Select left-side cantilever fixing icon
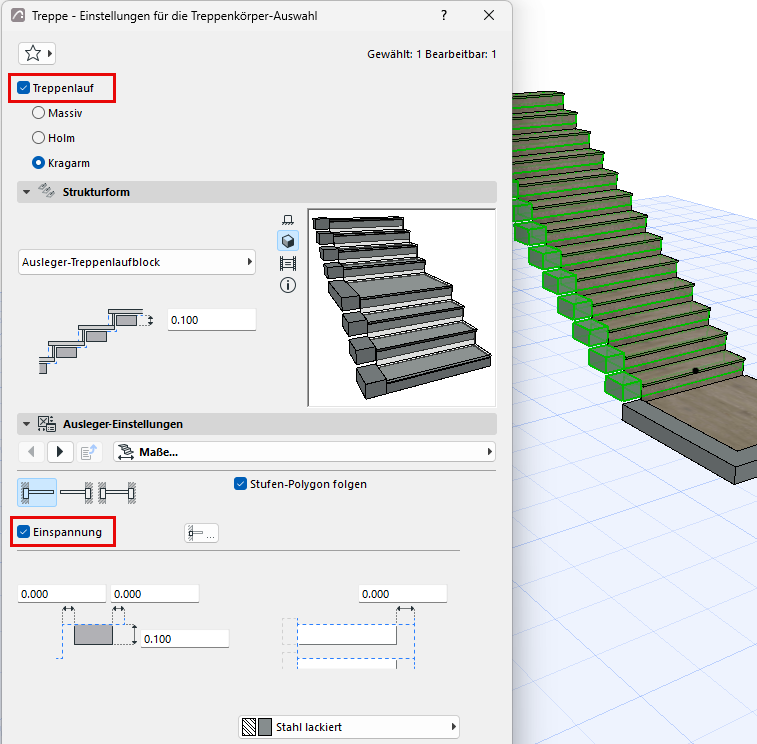 pyautogui.click(x=37, y=492)
